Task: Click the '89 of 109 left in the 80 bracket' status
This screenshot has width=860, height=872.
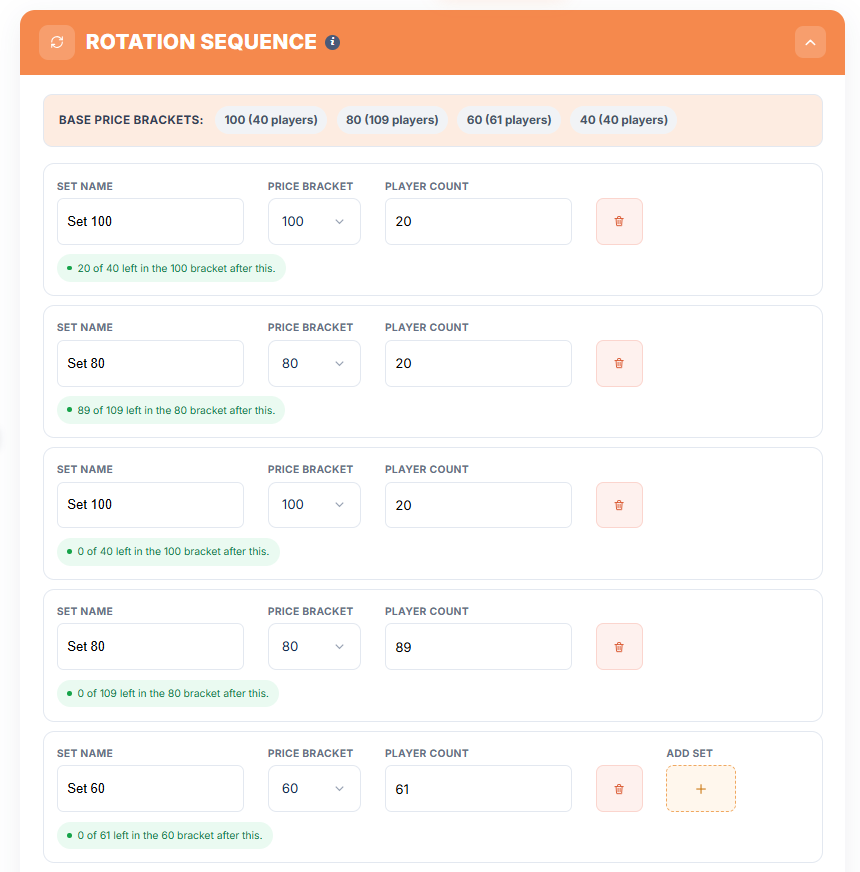Action: [x=171, y=410]
